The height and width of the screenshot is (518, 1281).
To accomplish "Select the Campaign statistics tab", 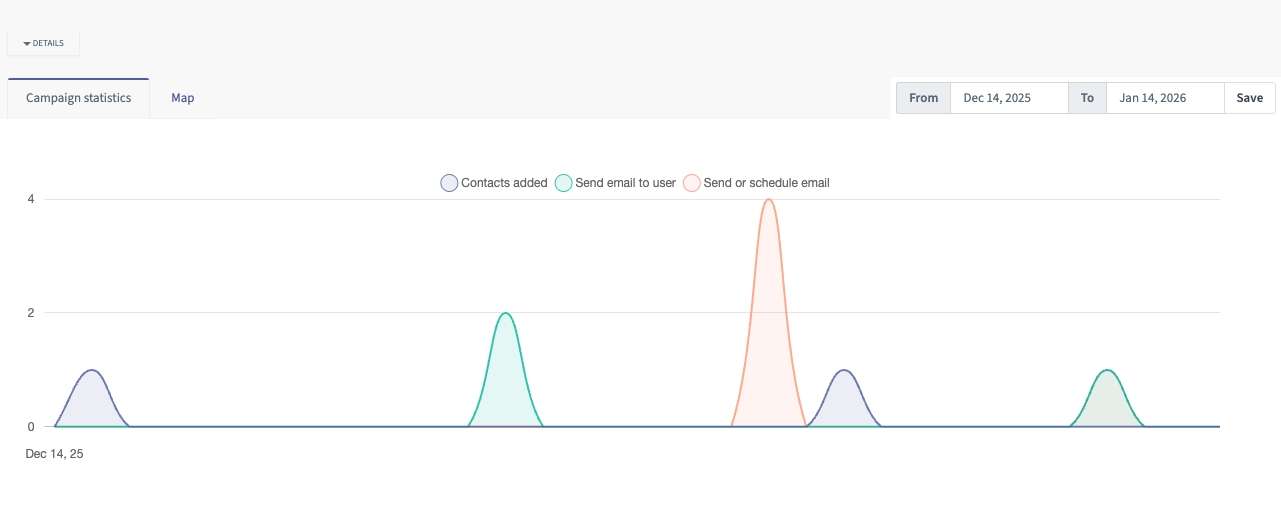I will [x=78, y=98].
